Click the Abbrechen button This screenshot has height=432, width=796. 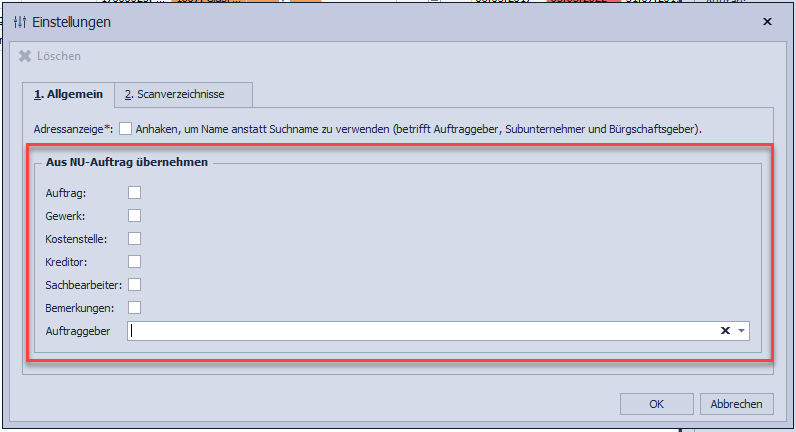(x=736, y=404)
